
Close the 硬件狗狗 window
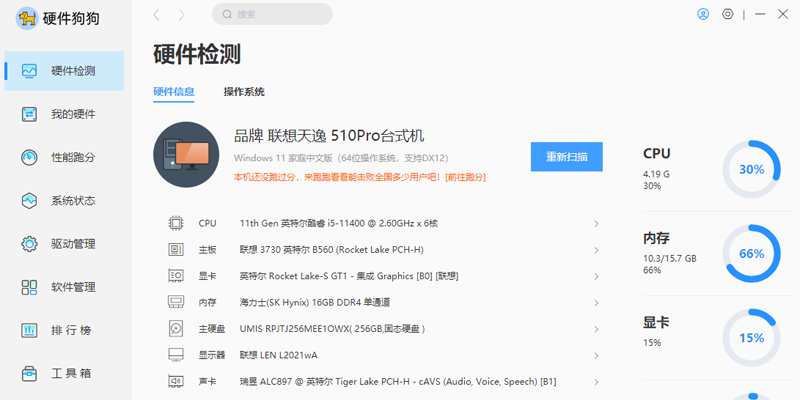783,14
